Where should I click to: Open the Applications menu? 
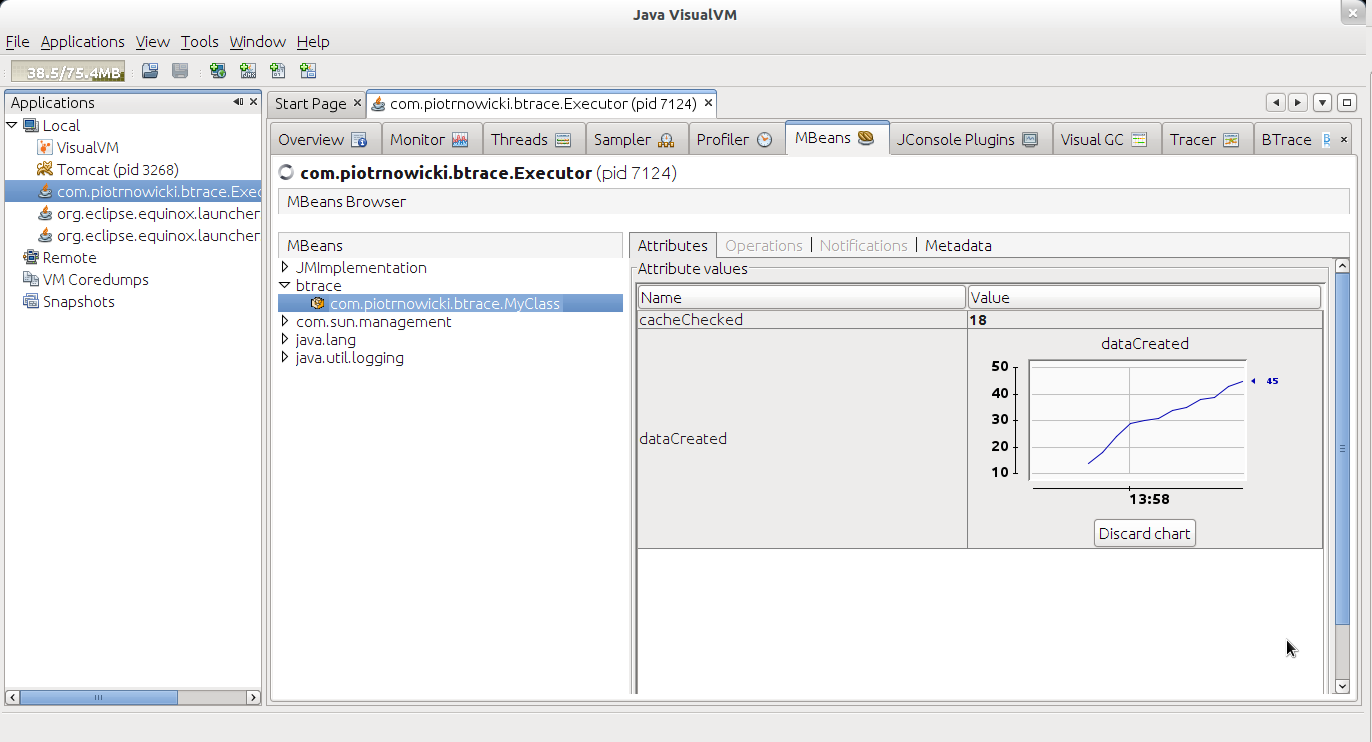[82, 41]
